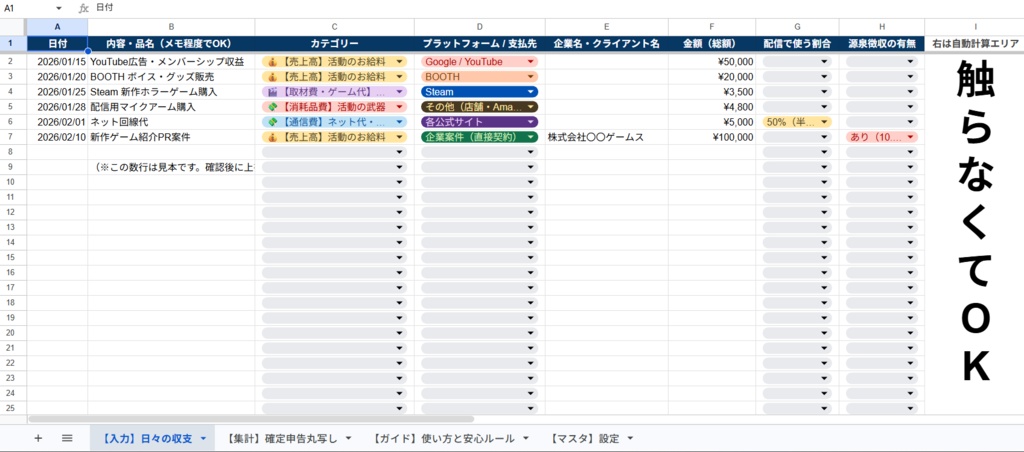The width and height of the screenshot is (1024, 452).
Task: Click date cell 2026/01/15
Action: [57, 62]
